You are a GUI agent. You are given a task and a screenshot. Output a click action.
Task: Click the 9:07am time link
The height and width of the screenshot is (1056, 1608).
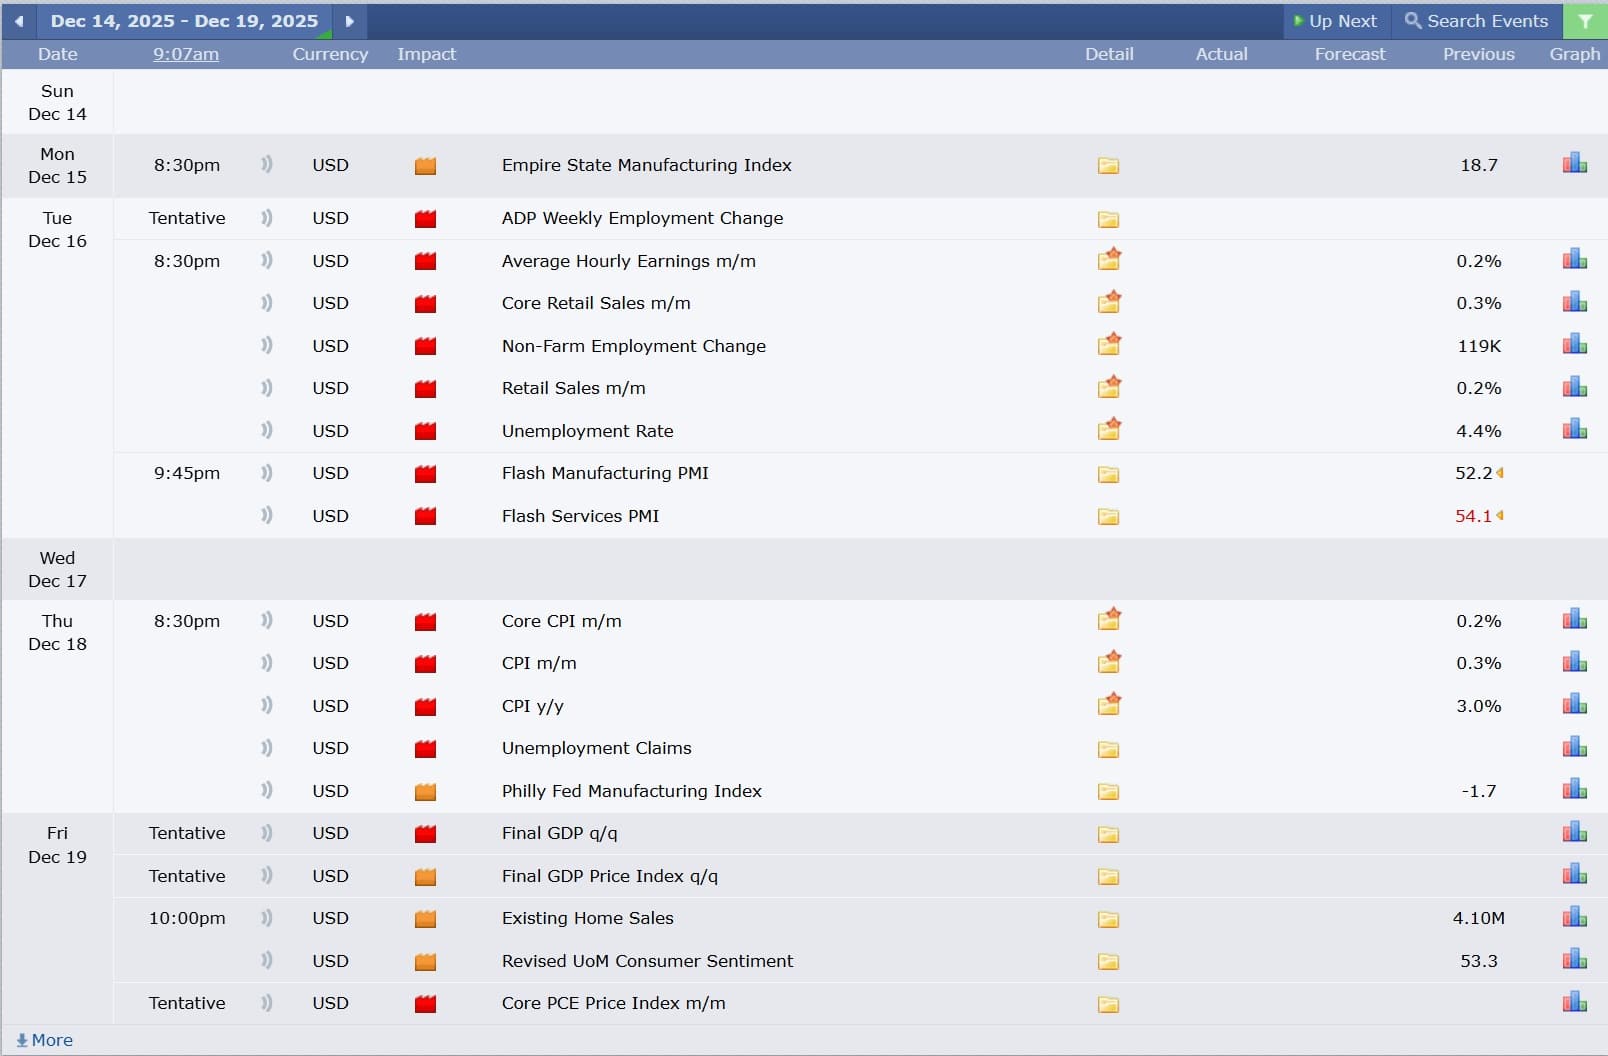point(185,54)
